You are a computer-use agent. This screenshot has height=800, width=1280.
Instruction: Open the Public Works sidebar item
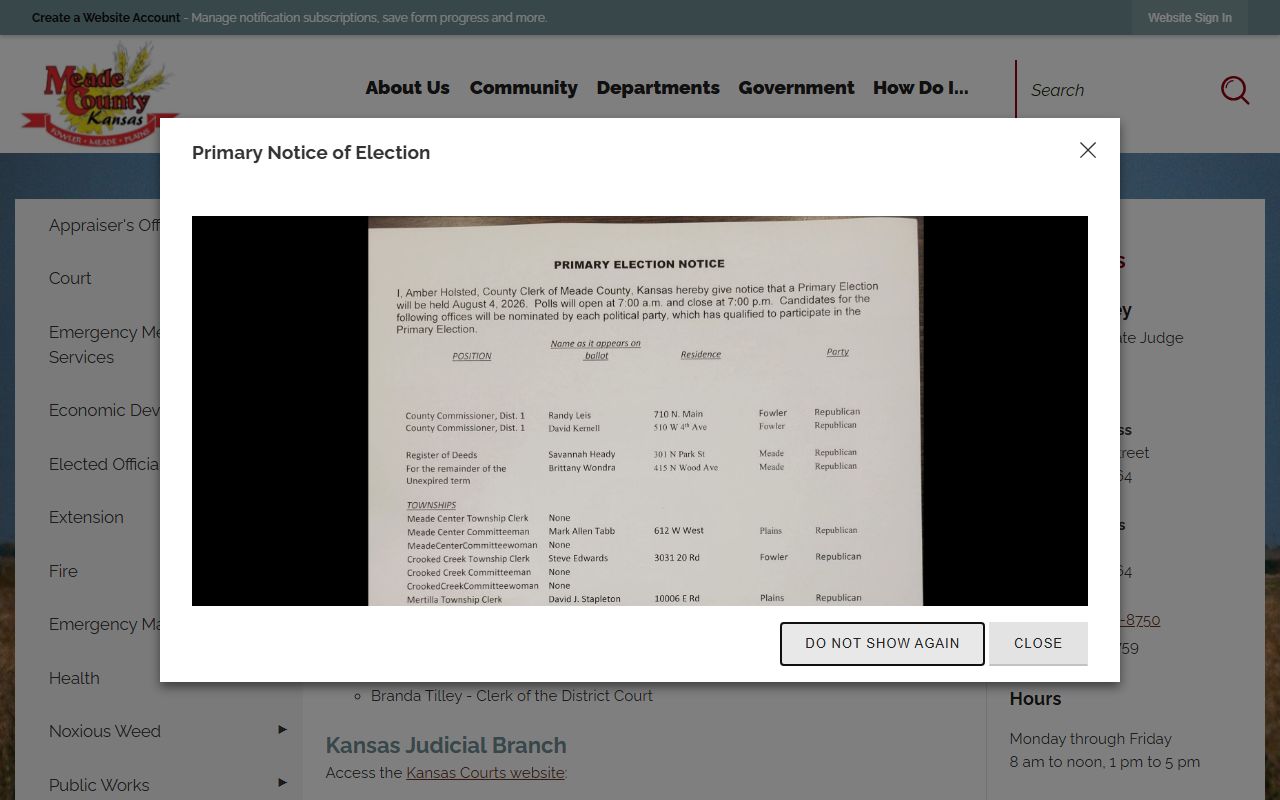99,785
